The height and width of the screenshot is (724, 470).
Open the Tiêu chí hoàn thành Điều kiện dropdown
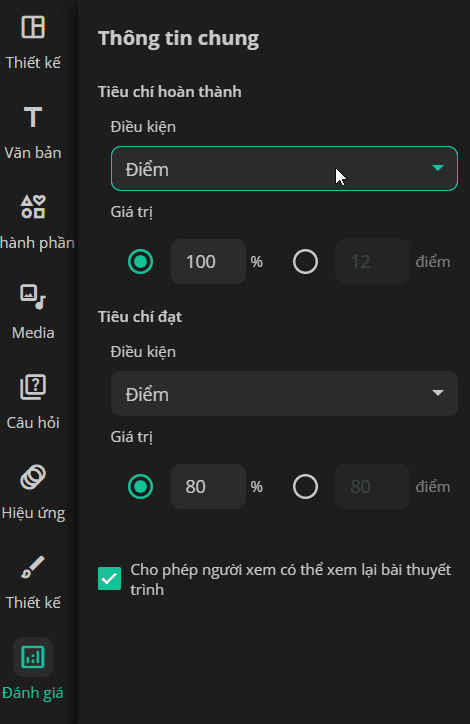click(x=284, y=169)
